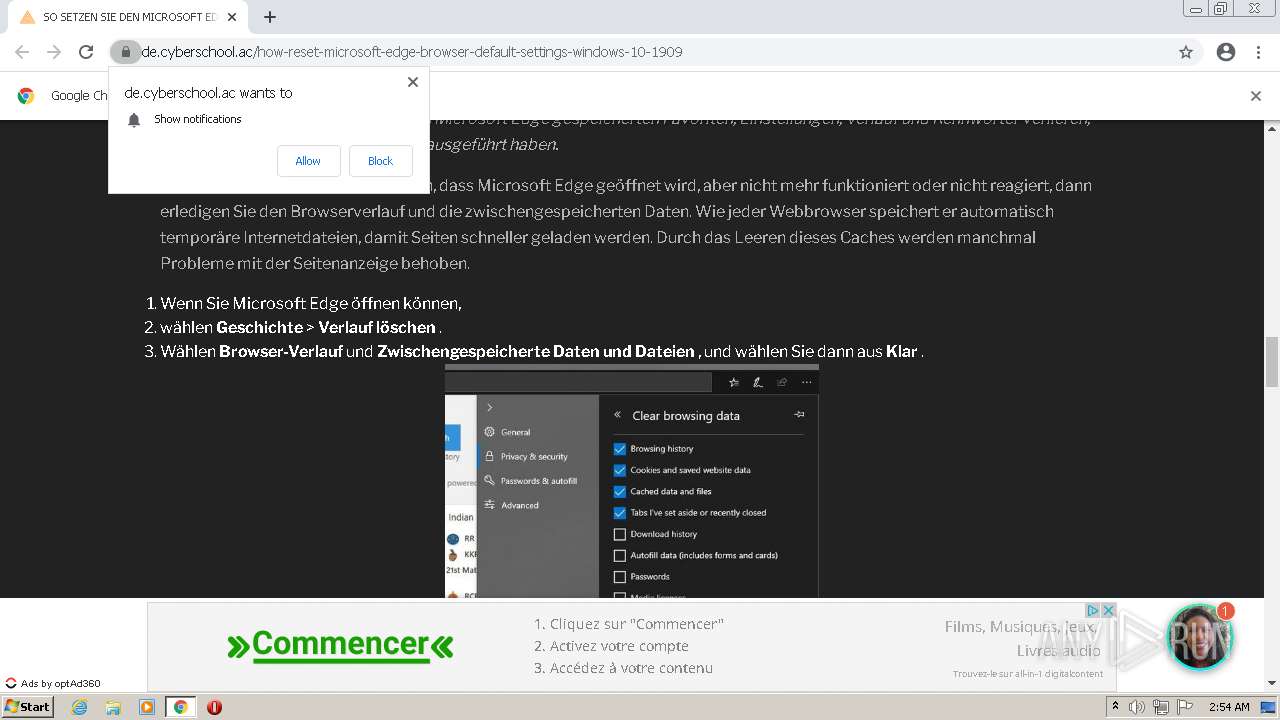1280x720 pixels.
Task: Select General in Edge settings image
Action: (515, 432)
